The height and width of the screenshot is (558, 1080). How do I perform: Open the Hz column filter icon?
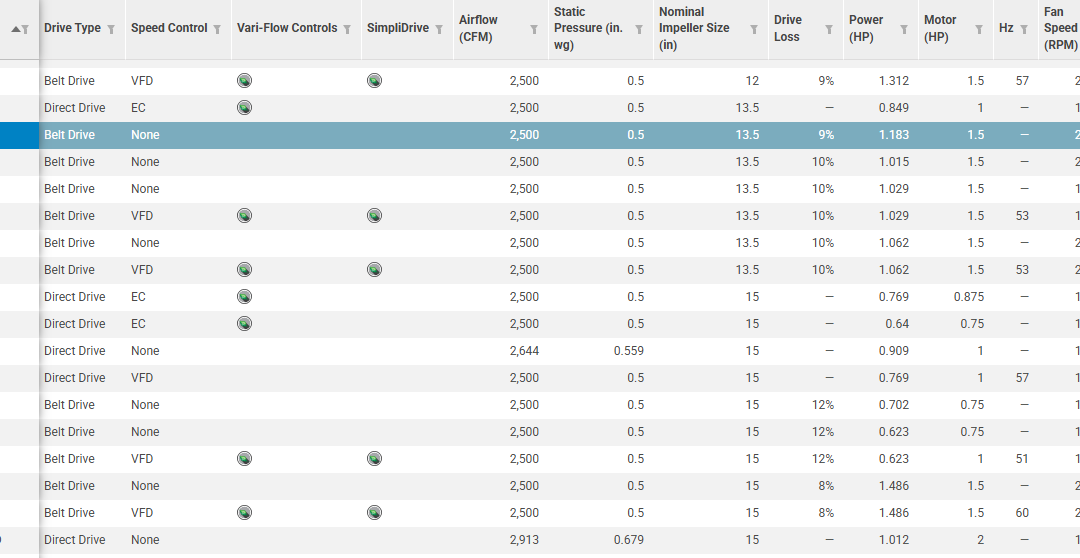(x=1024, y=29)
